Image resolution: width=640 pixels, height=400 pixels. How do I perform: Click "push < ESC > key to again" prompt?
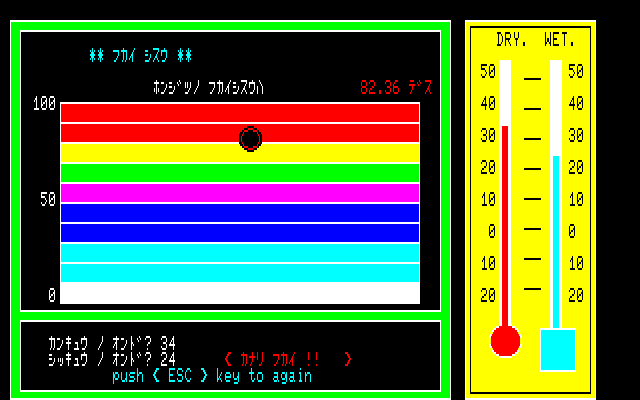tap(212, 376)
